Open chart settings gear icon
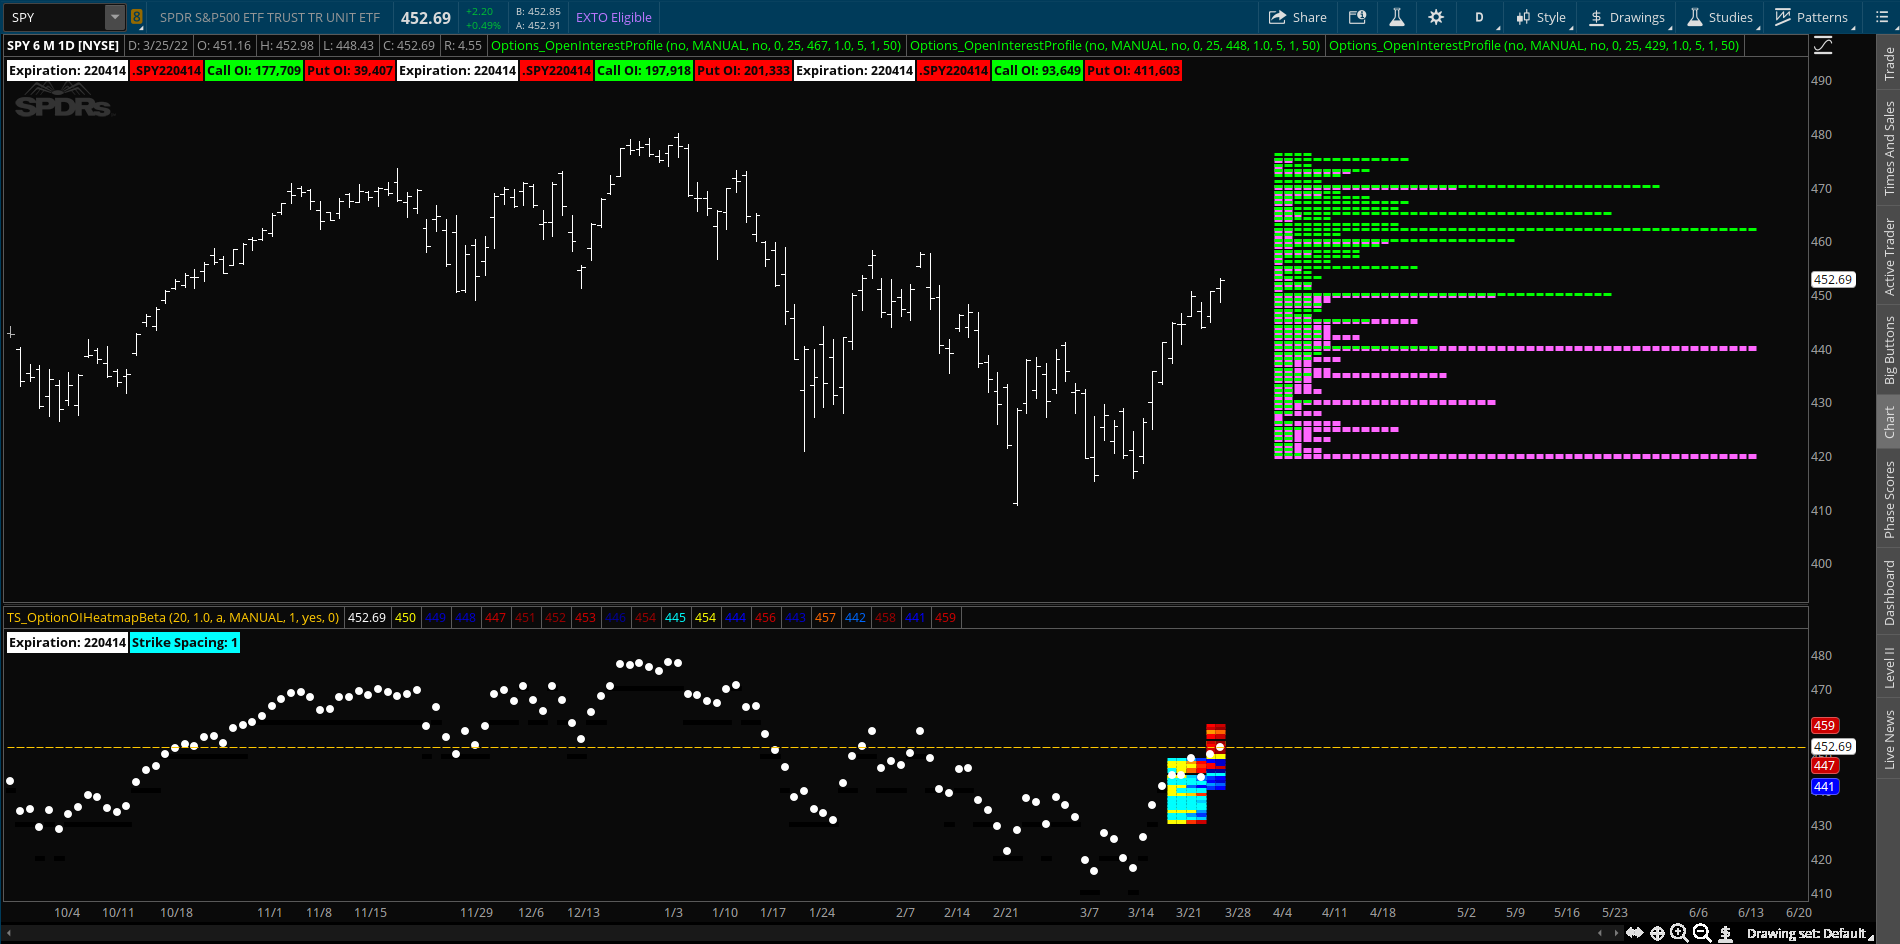Viewport: 1900px width, 944px height. coord(1436,17)
